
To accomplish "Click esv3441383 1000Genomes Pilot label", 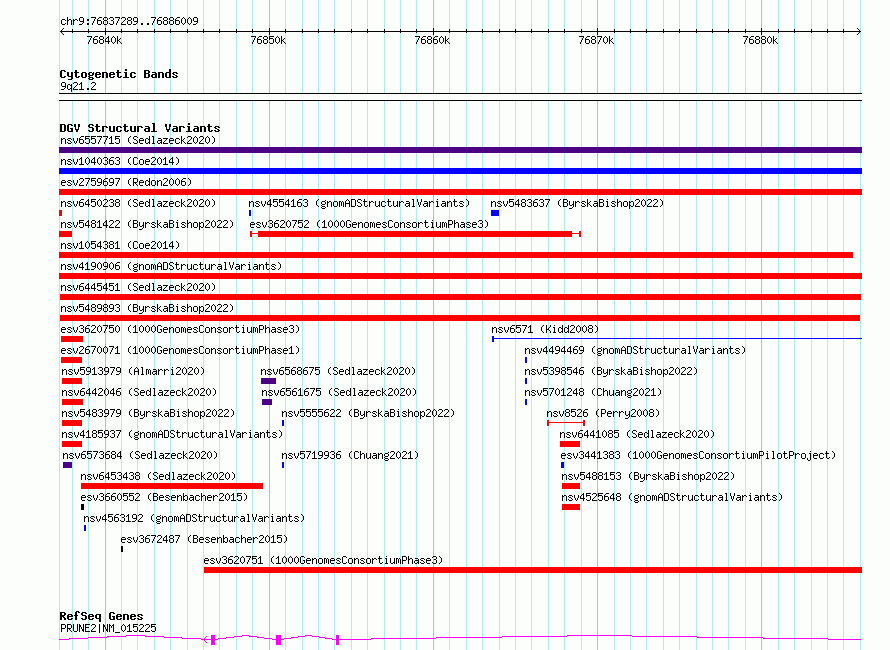I will [x=698, y=455].
